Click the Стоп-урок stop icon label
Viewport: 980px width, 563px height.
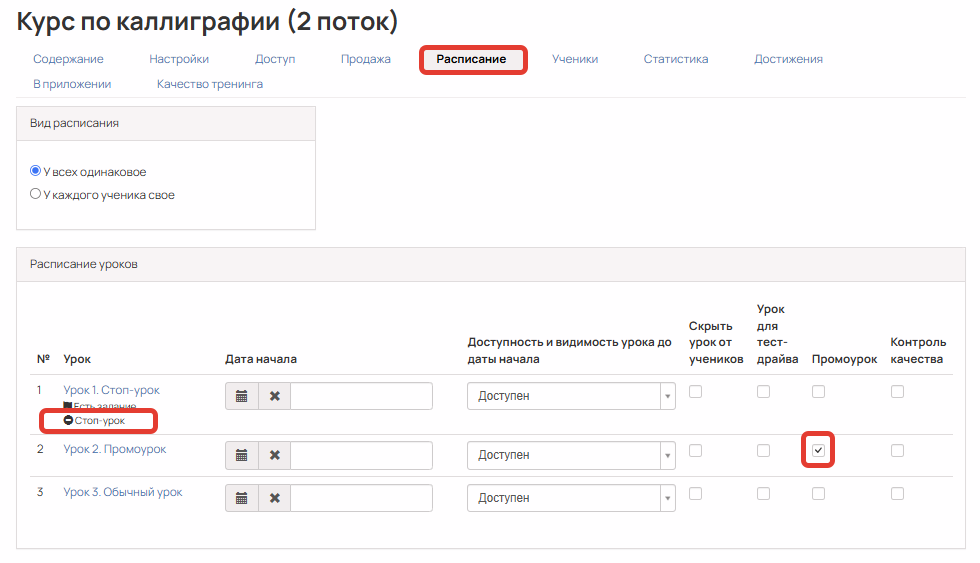click(x=94, y=421)
